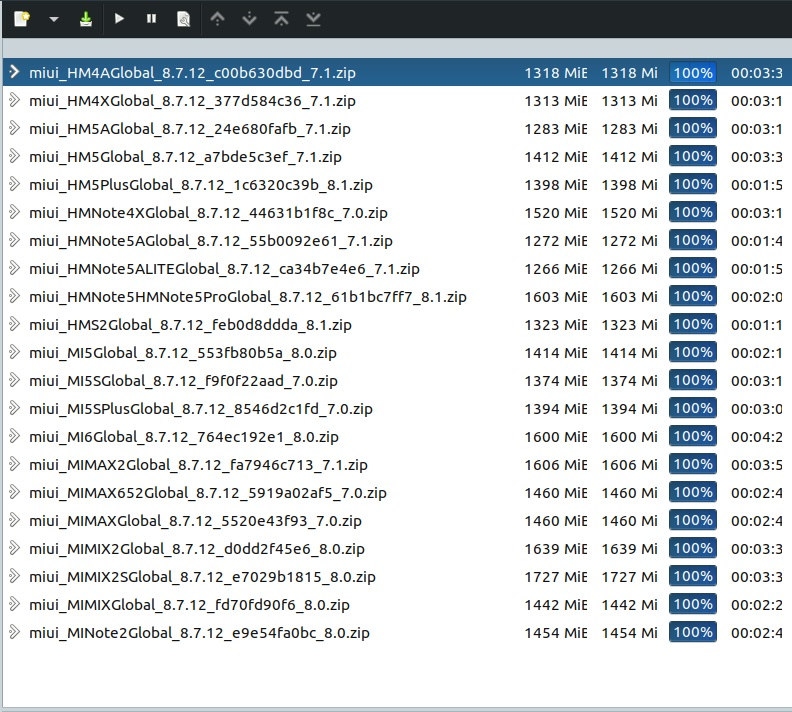Click the 100% progress bar of miui_MIMAX2Global
The height and width of the screenshot is (712, 792).
(692, 465)
